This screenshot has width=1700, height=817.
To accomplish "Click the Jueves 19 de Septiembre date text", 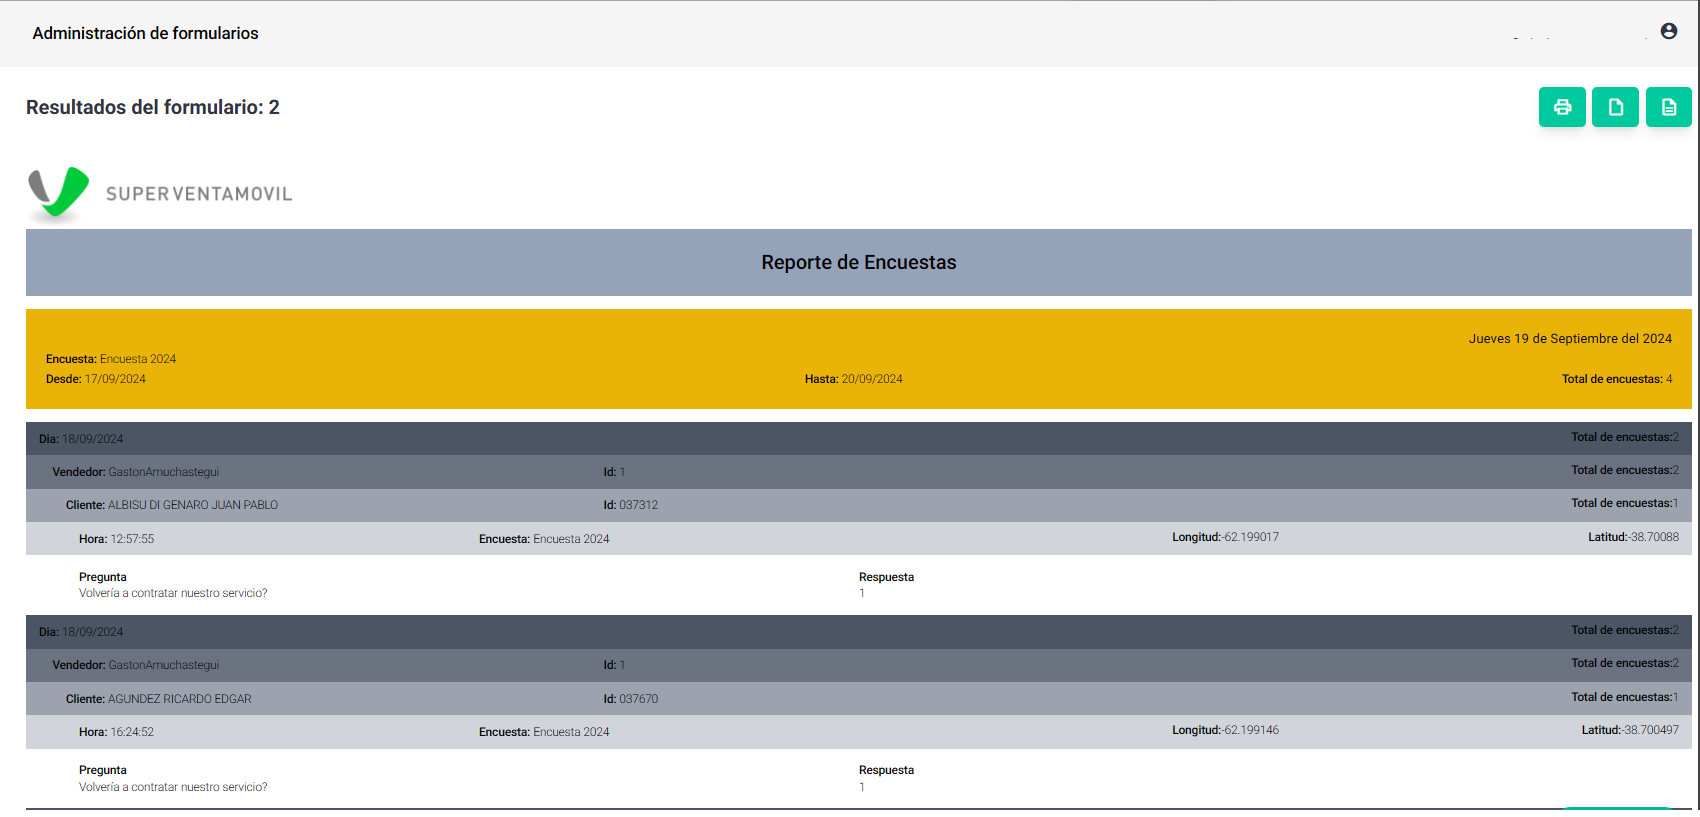I will click(1570, 339).
